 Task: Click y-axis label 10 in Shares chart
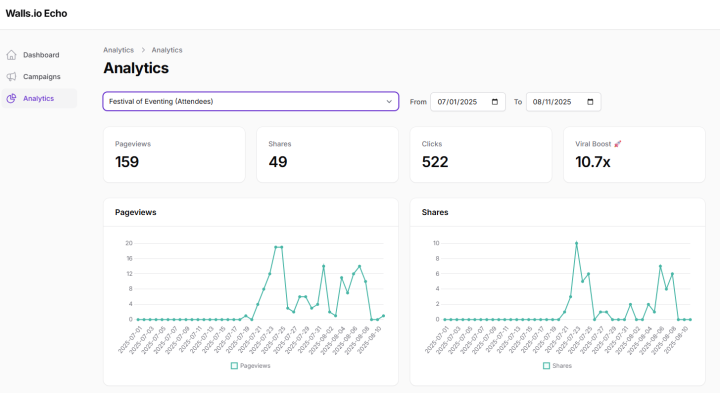point(436,243)
